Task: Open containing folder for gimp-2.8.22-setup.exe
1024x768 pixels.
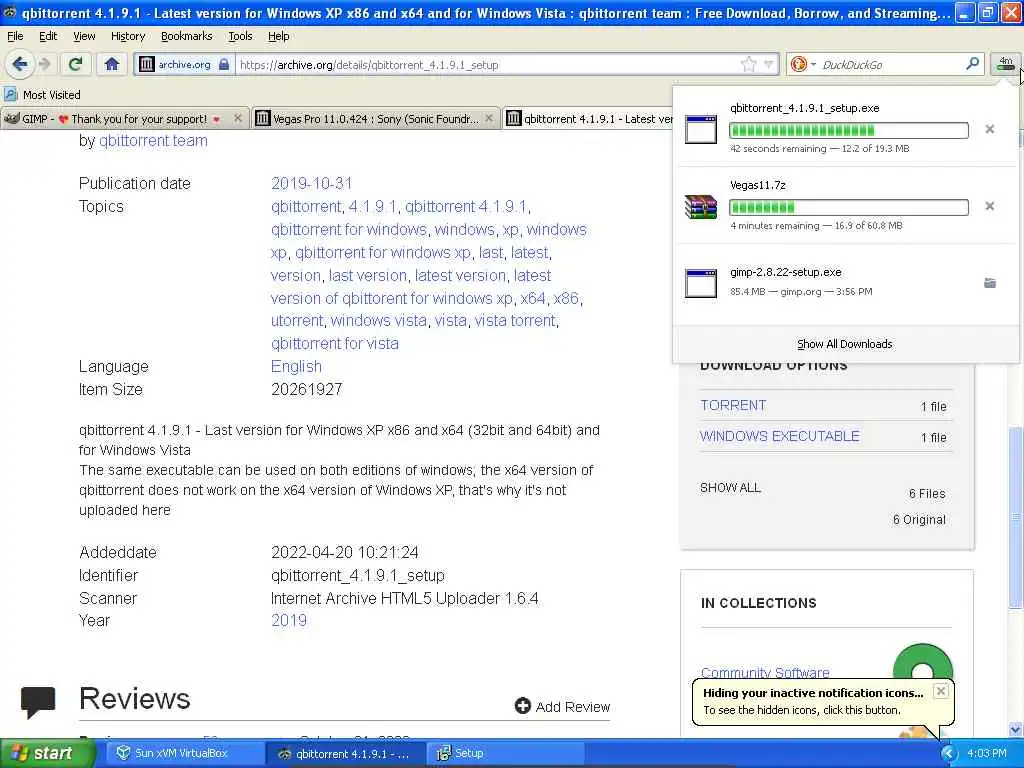Action: pyautogui.click(x=989, y=283)
